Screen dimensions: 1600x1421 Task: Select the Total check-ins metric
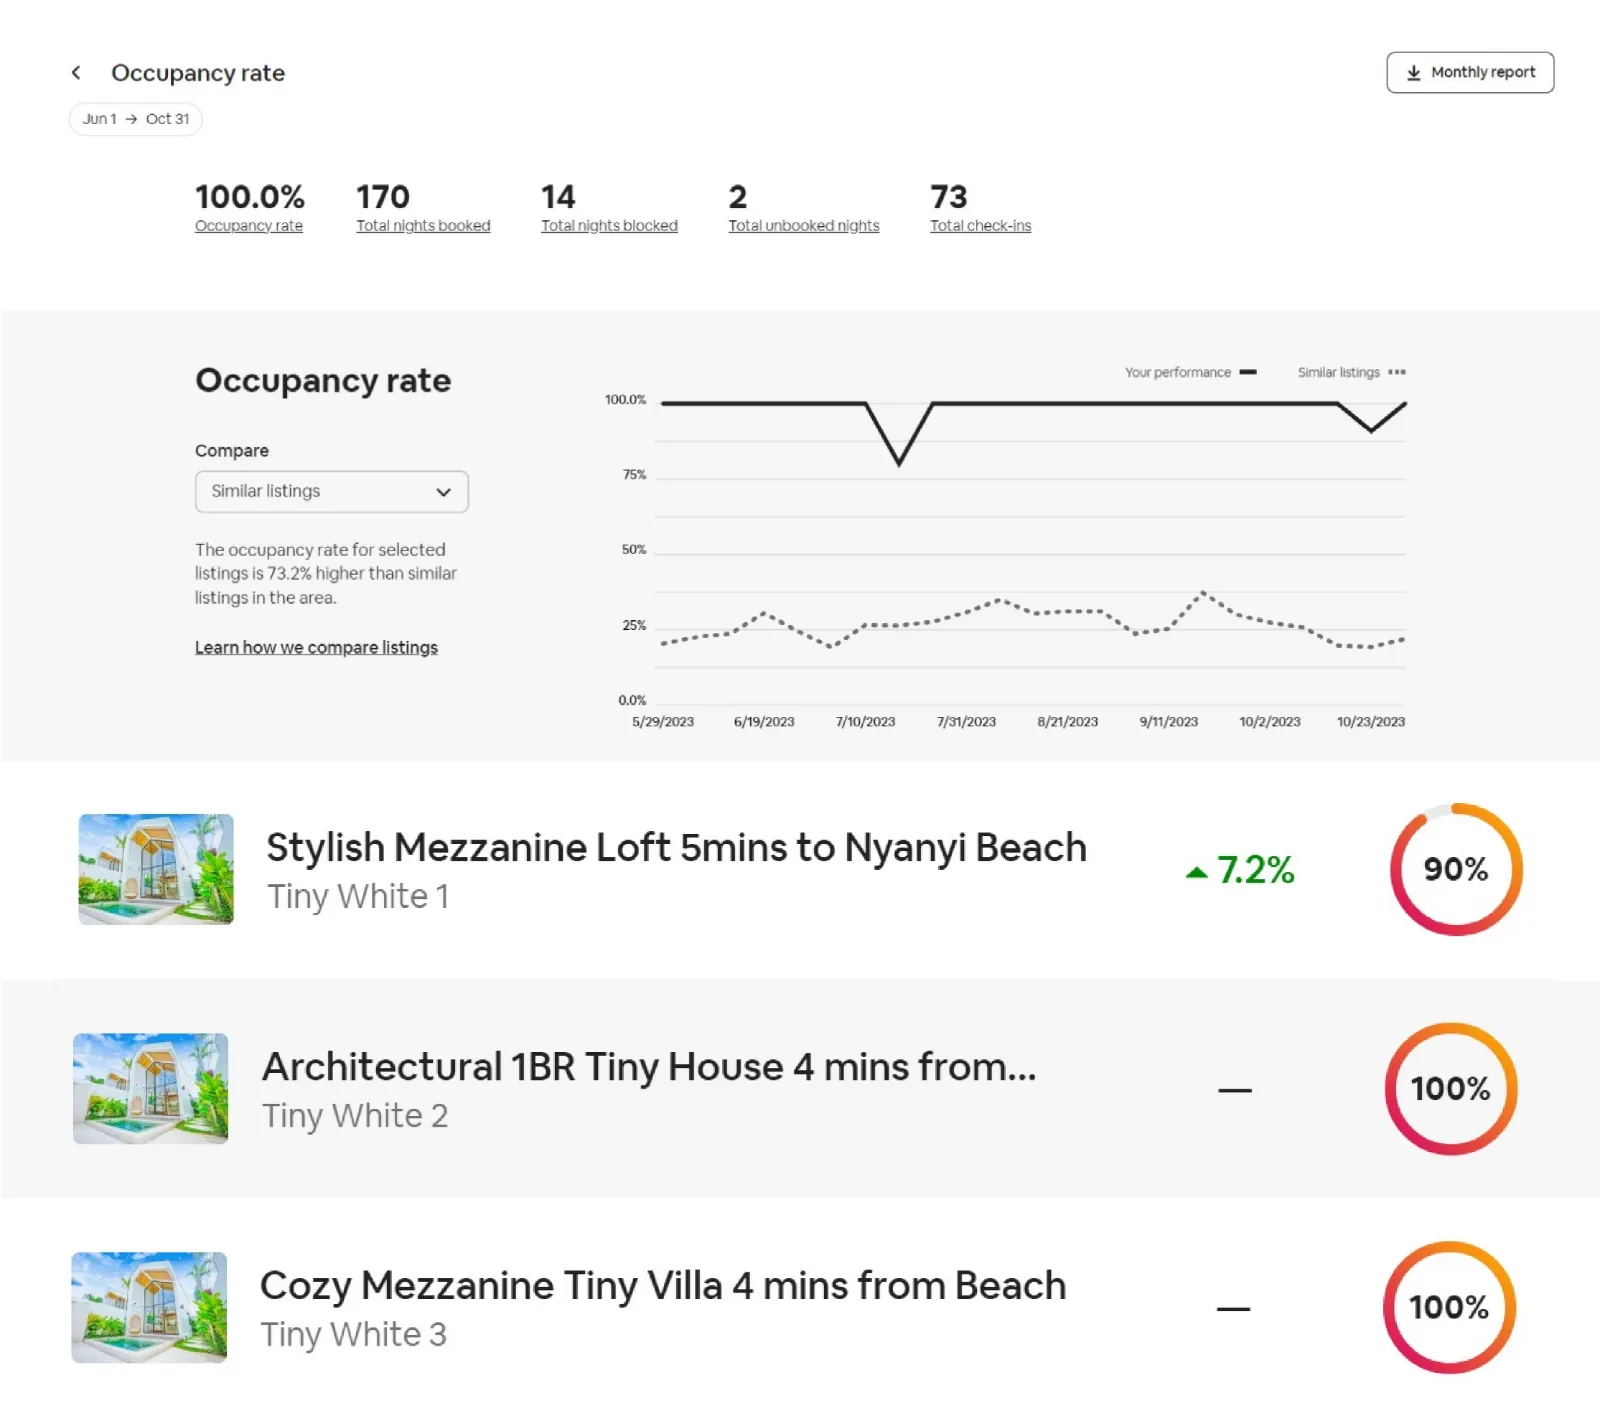click(x=980, y=208)
